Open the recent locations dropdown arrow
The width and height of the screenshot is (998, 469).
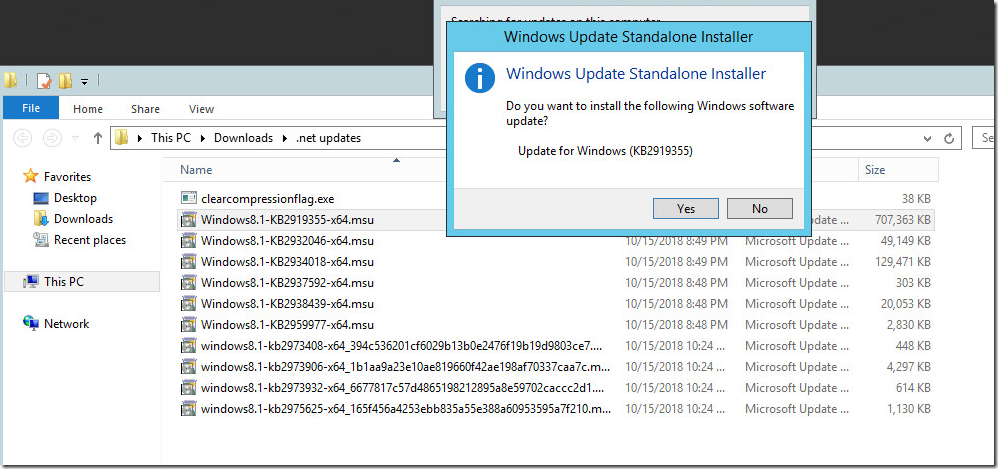[x=75, y=138]
